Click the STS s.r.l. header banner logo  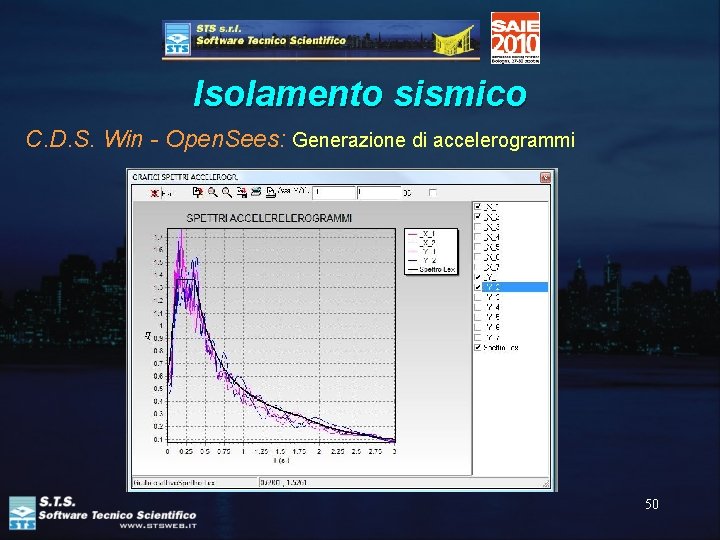pyautogui.click(x=321, y=40)
